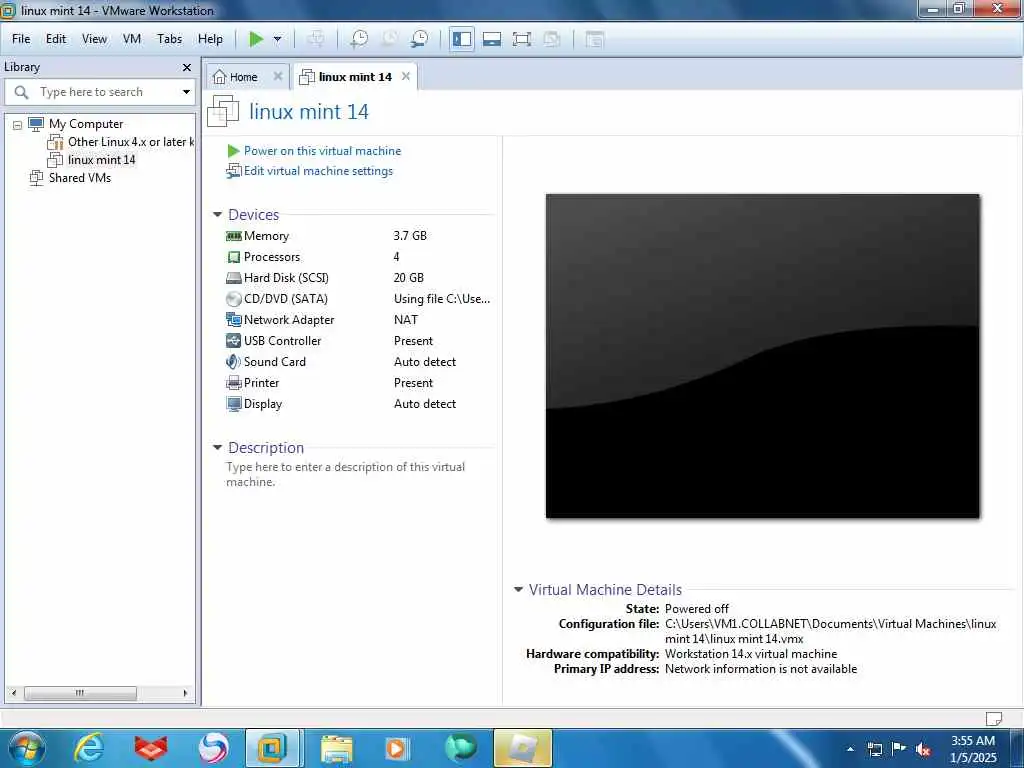Click the message log icon in status bar

(x=993, y=718)
